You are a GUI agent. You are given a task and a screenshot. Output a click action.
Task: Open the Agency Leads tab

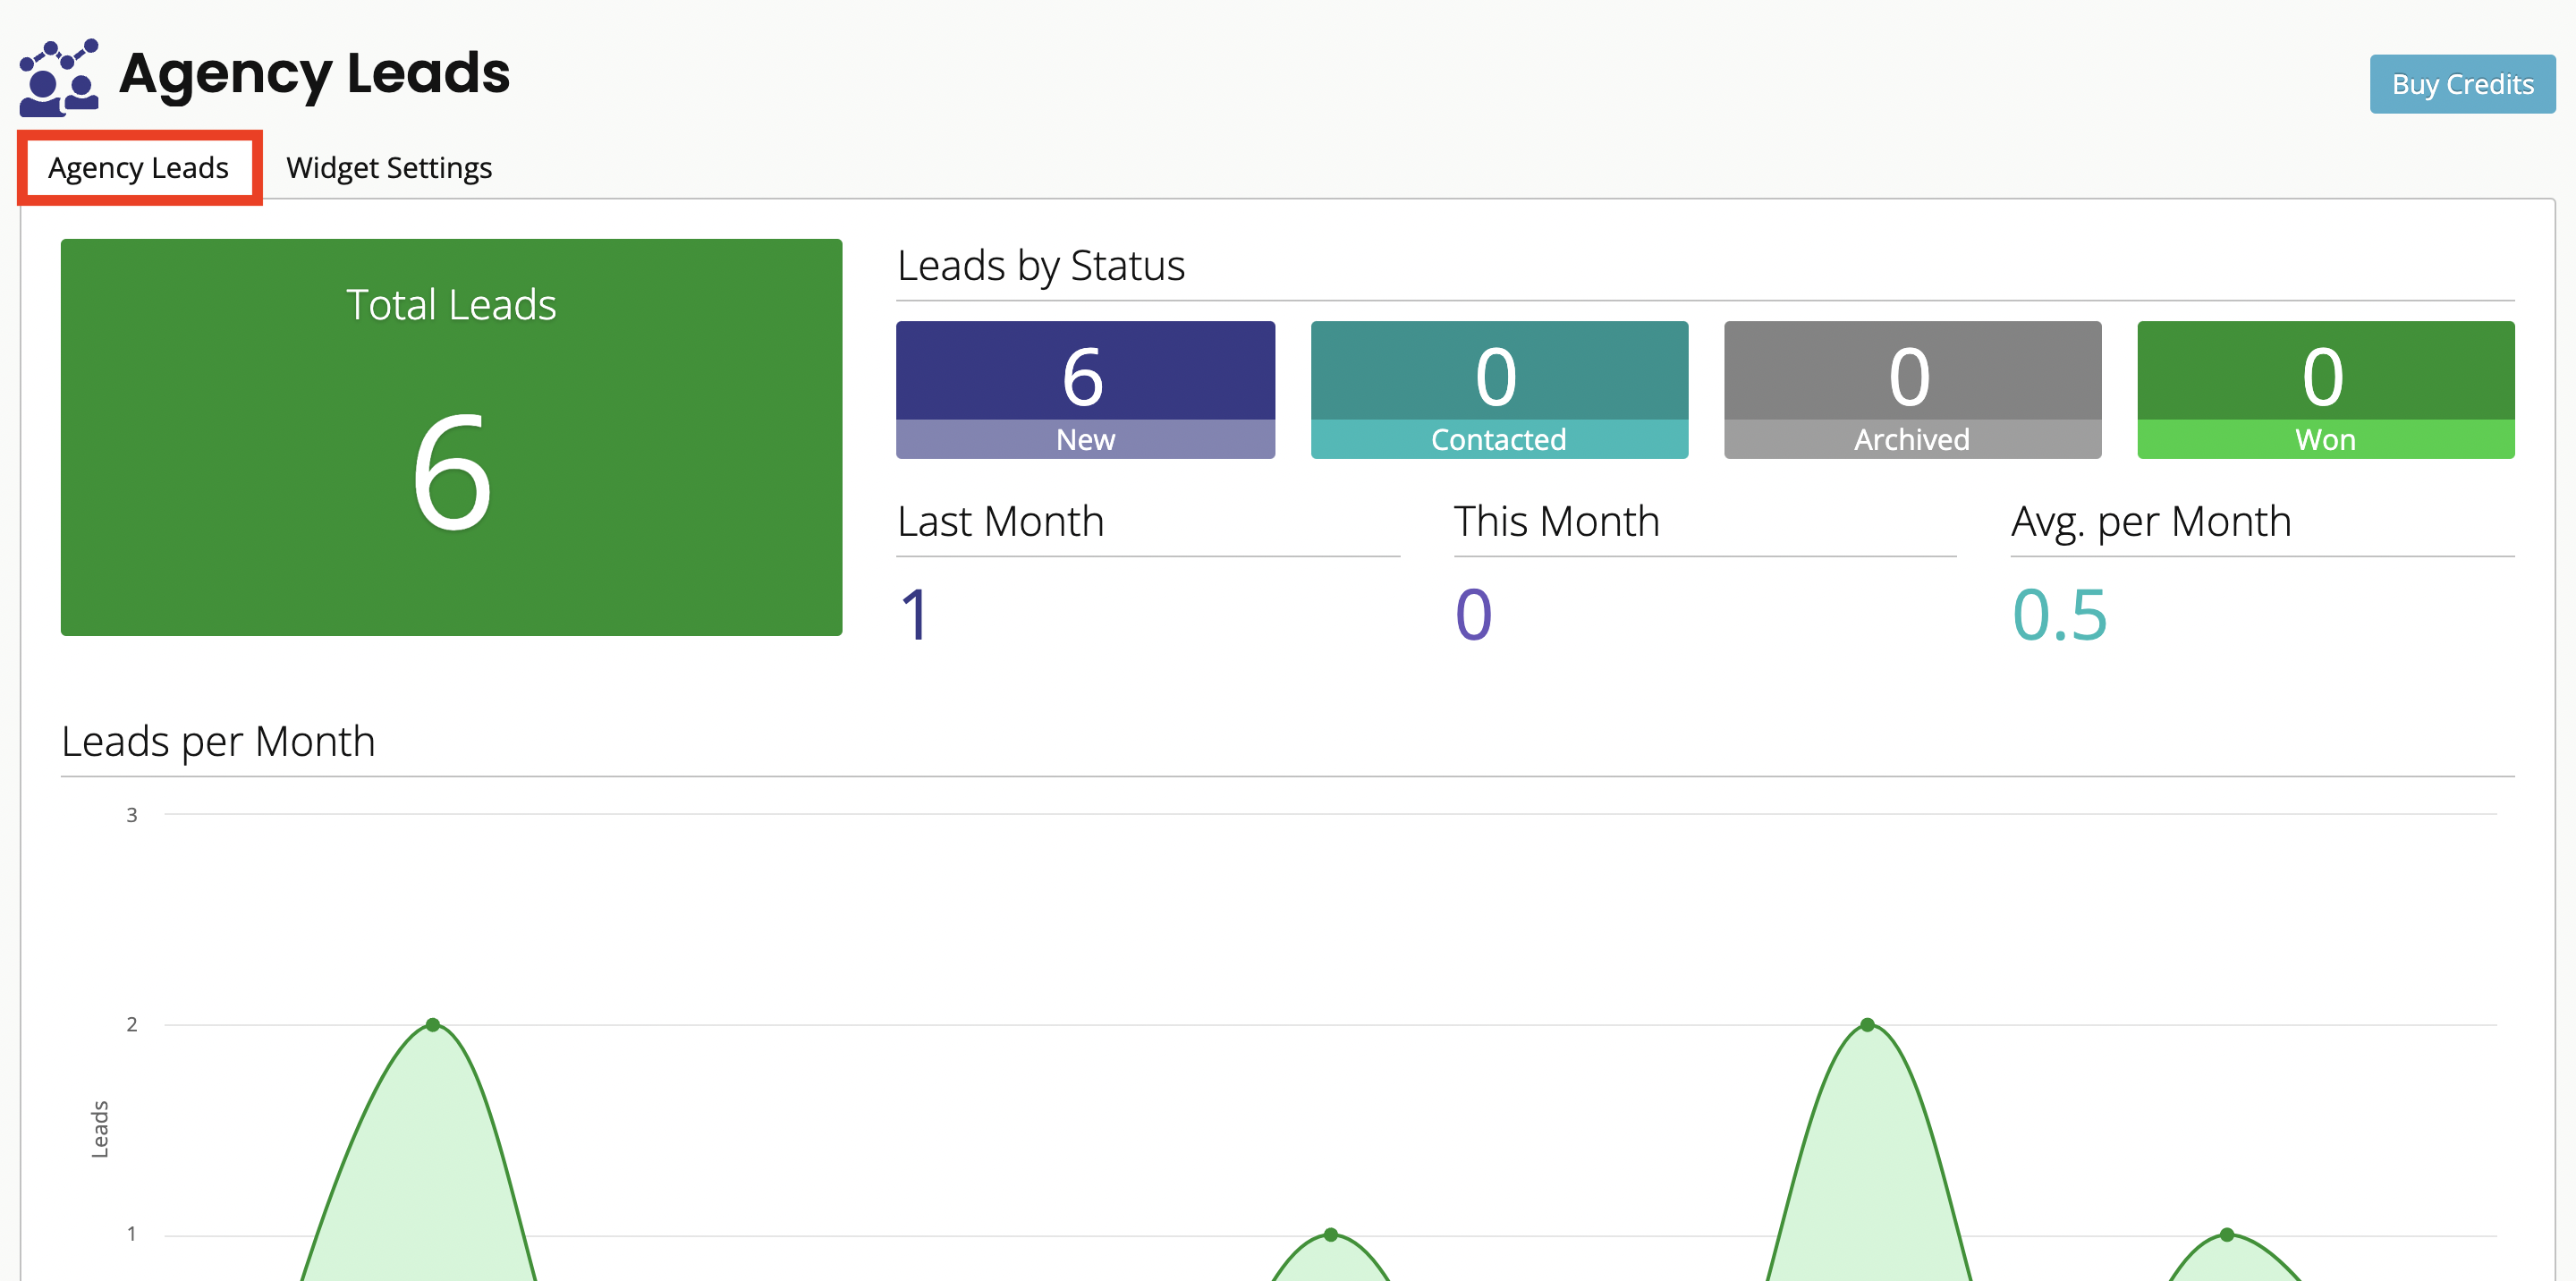coord(139,167)
